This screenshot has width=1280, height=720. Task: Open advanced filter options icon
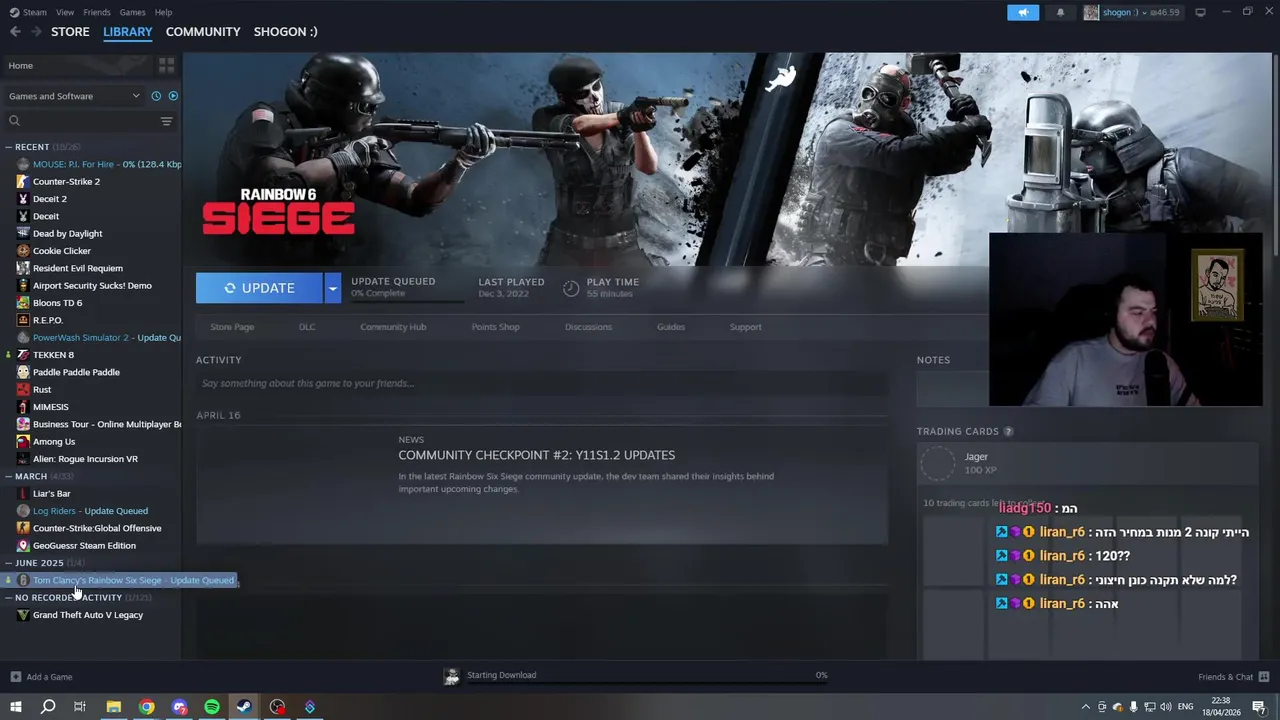click(167, 121)
